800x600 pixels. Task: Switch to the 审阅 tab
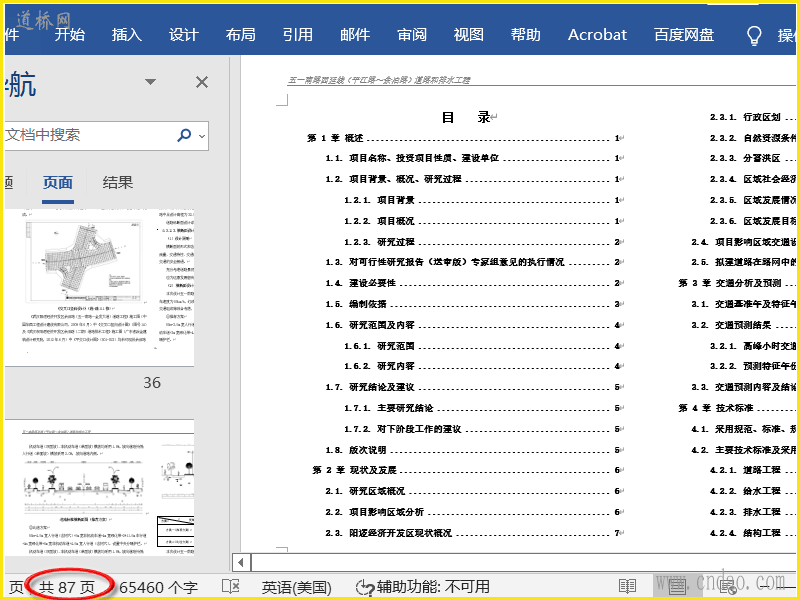412,35
